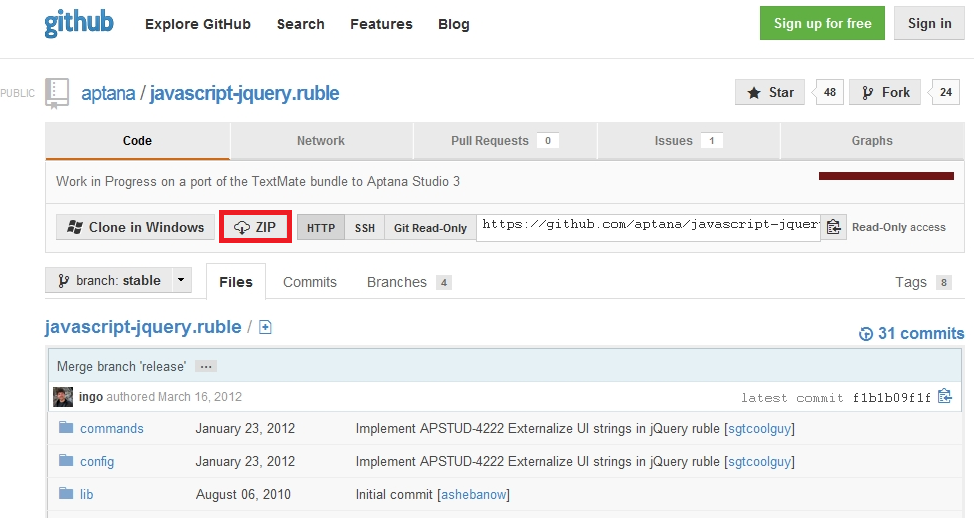Screen dimensions: 974x518
Task: Click the clone URL field
Action: point(649,227)
